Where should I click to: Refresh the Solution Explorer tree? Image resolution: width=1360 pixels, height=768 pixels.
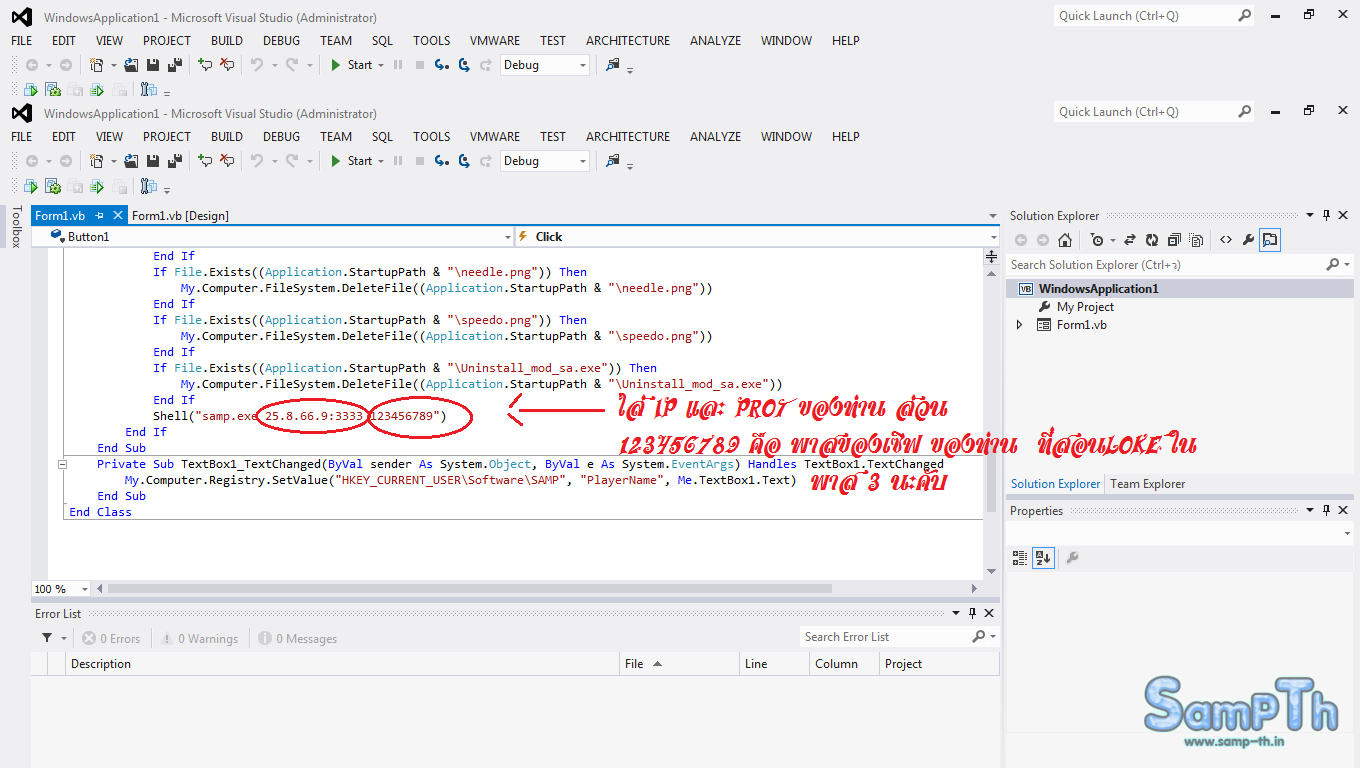[x=1152, y=240]
